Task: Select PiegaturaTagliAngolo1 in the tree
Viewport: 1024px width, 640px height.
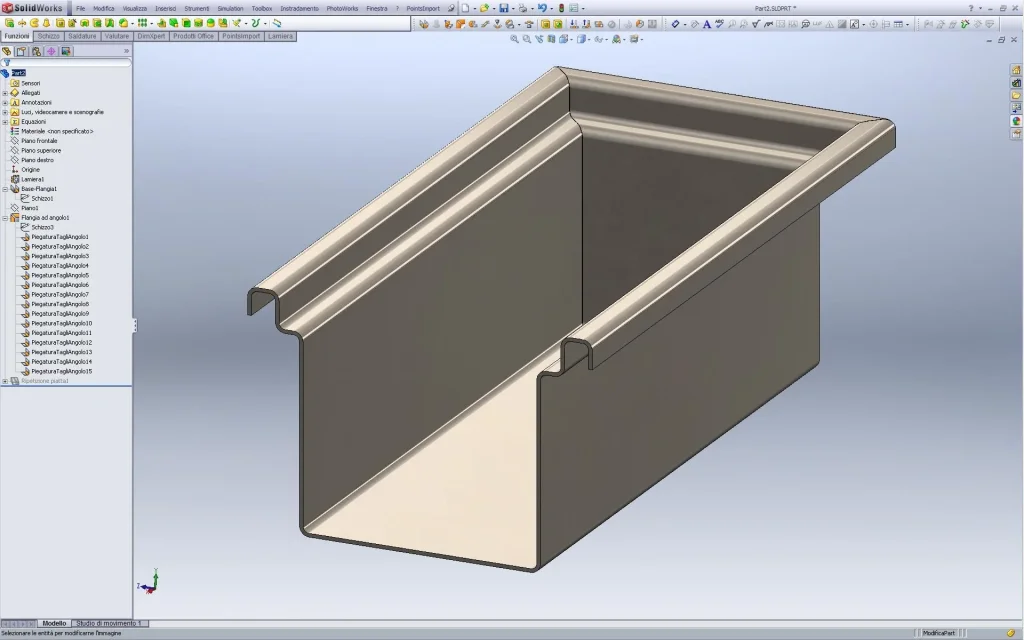Action: click(60, 236)
